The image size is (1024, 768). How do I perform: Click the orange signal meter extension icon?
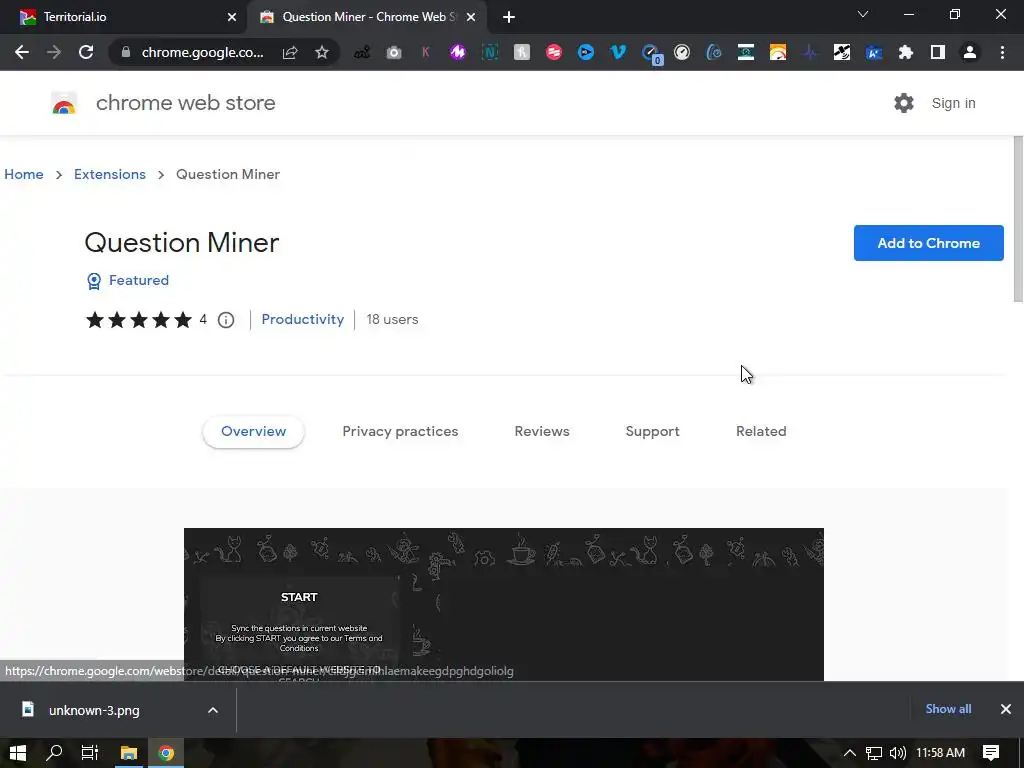click(778, 52)
